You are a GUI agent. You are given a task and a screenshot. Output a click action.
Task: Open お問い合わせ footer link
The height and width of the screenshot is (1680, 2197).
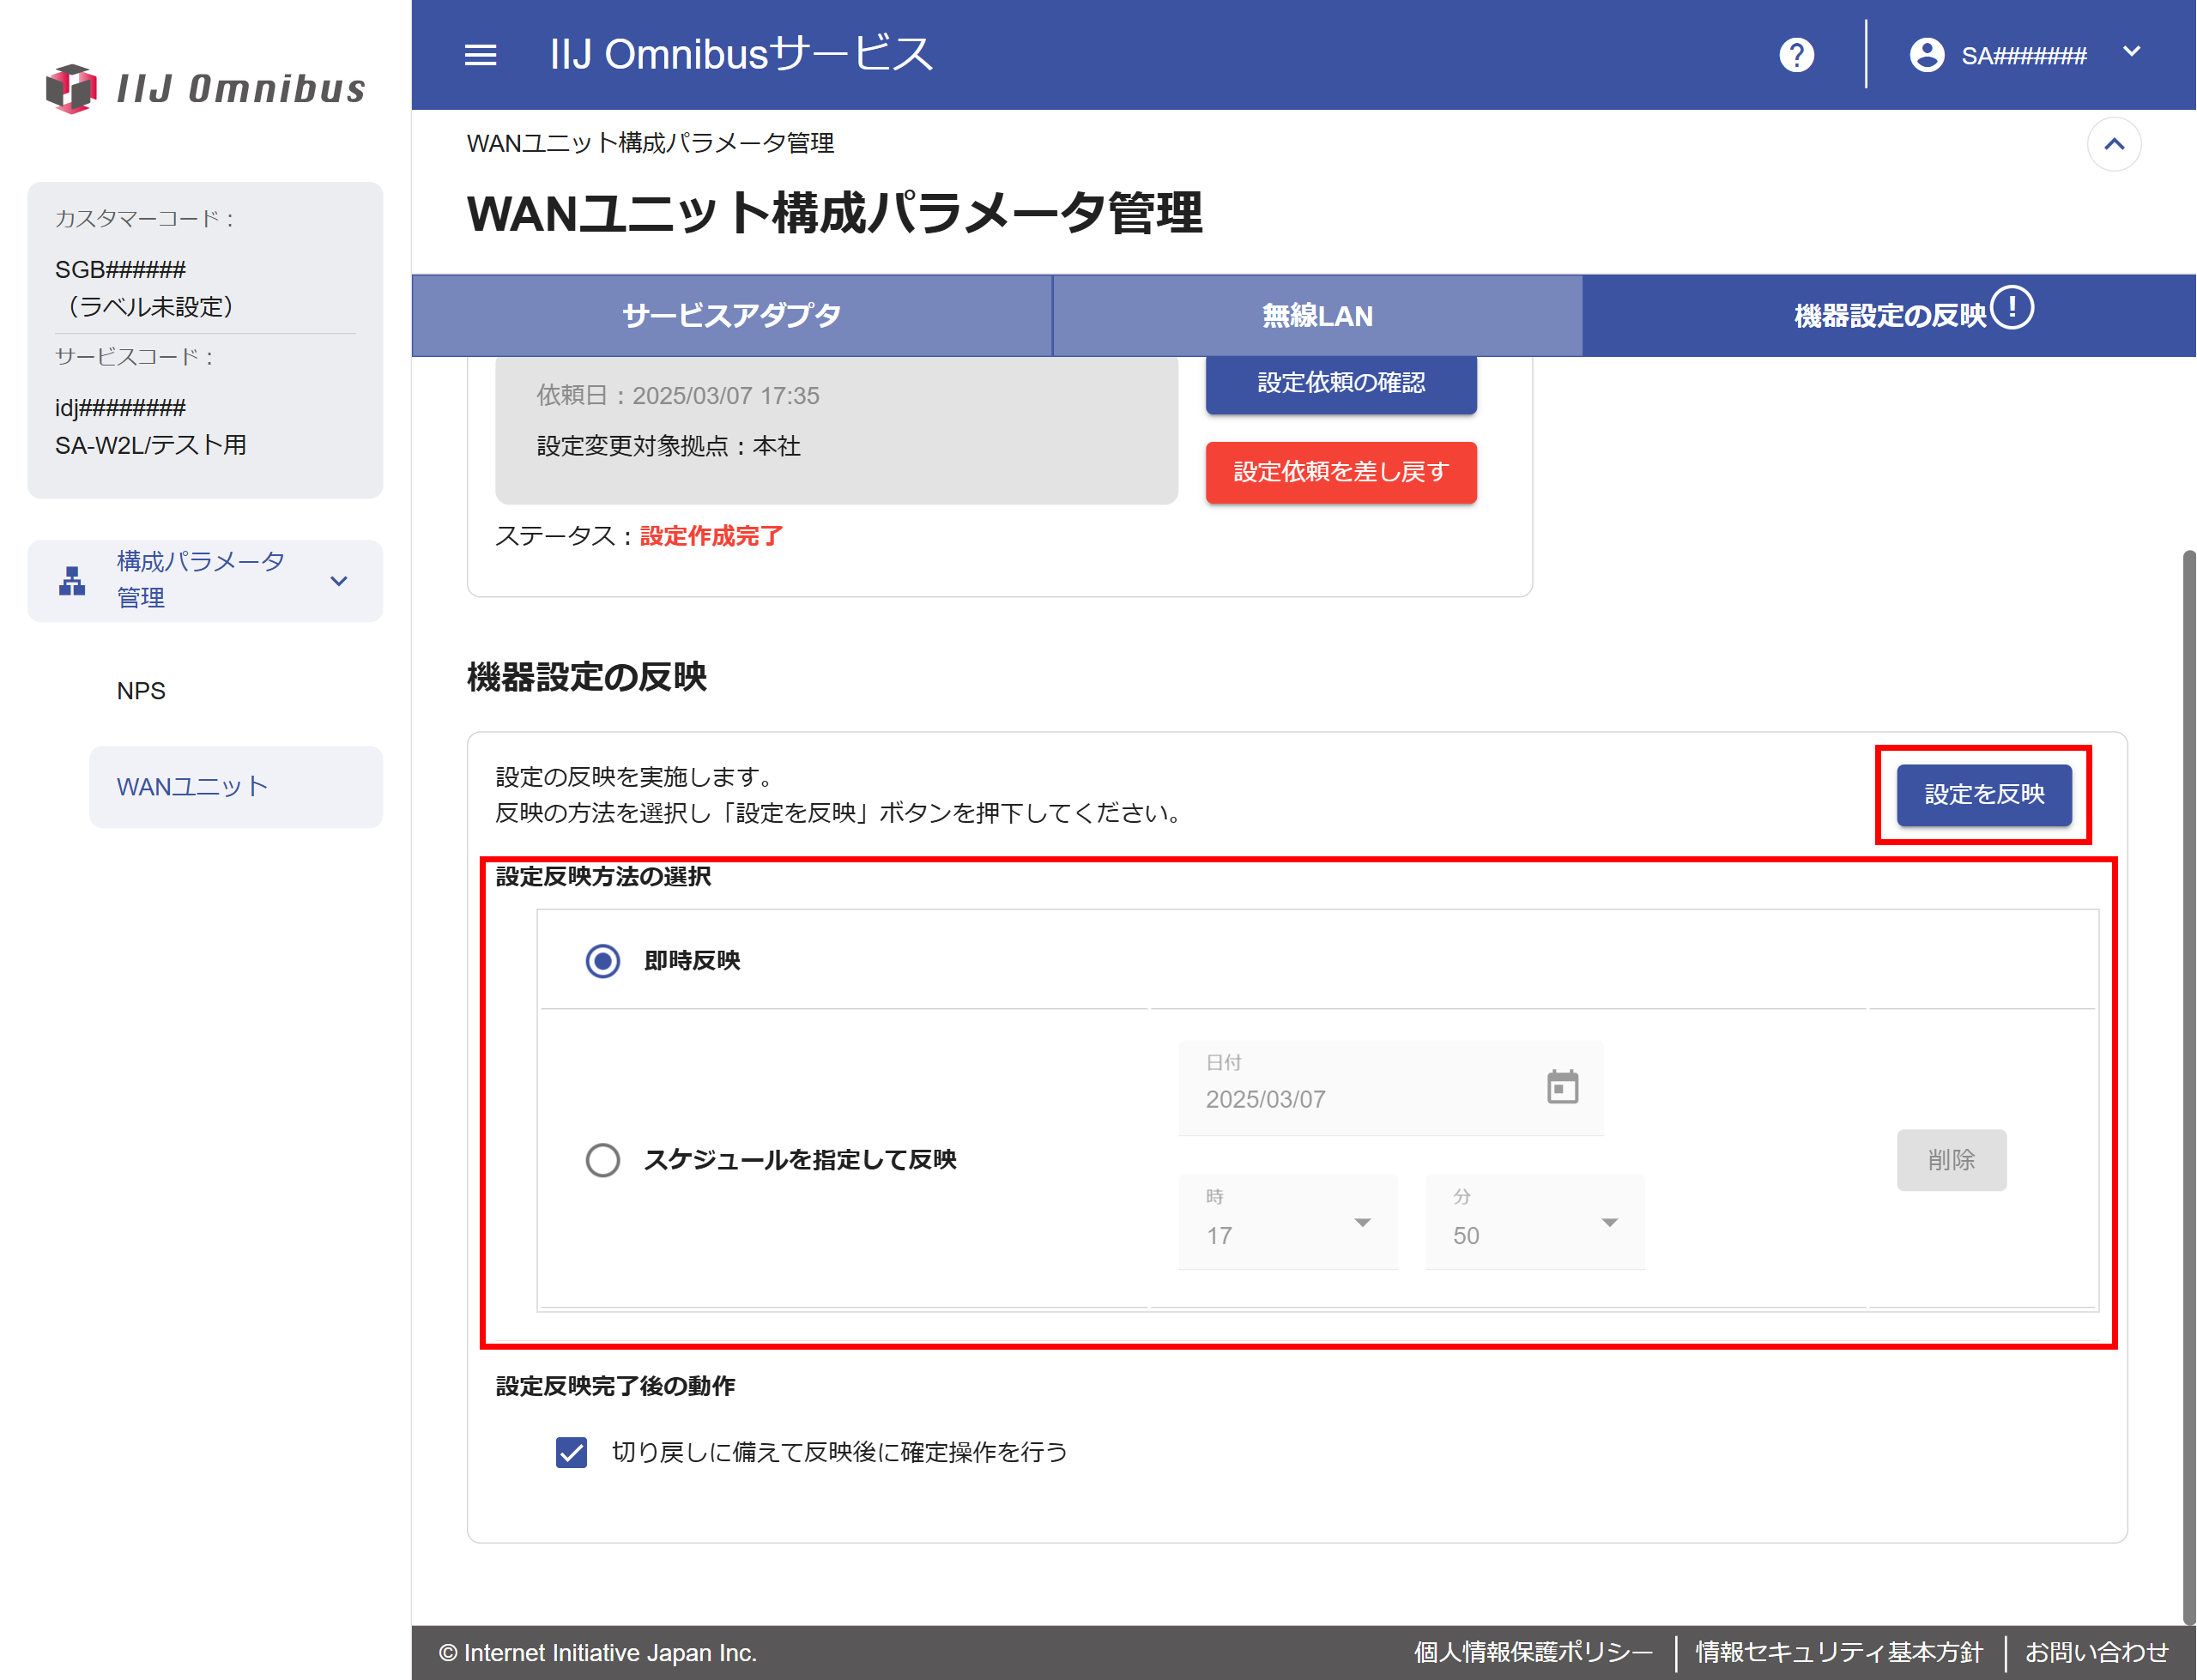click(x=2096, y=1652)
